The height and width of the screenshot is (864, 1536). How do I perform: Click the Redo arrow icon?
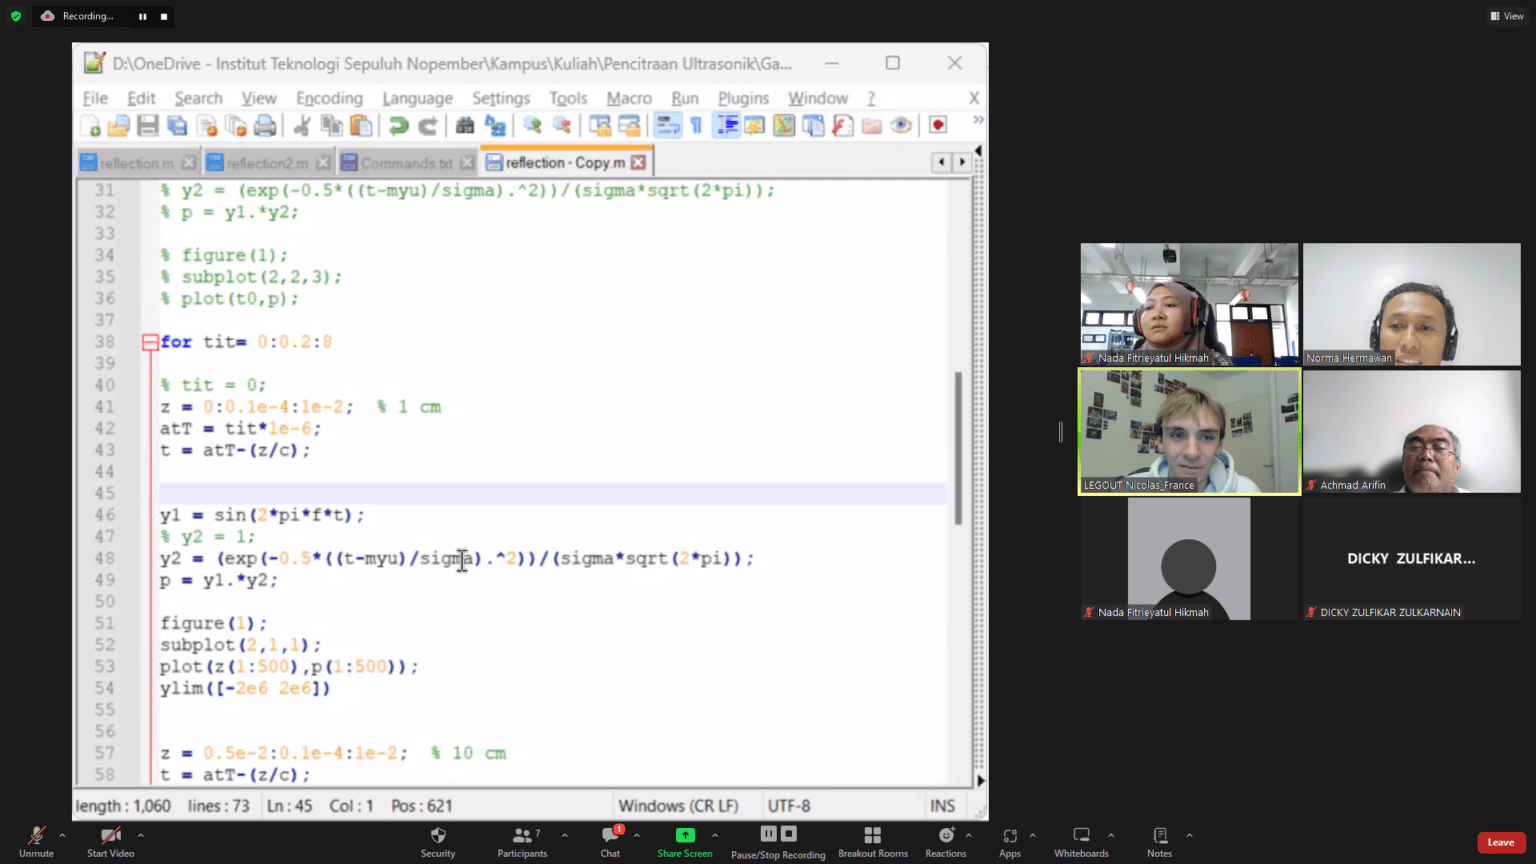[x=427, y=126]
